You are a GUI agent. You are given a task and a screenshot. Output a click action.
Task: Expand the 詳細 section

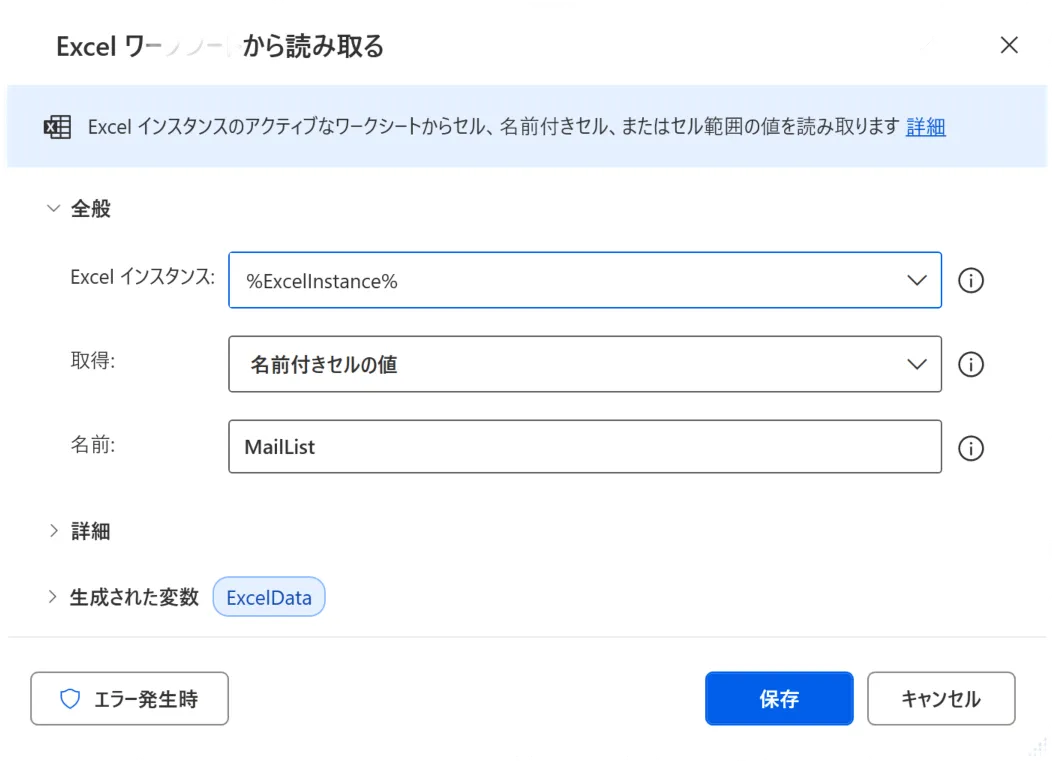click(x=54, y=531)
